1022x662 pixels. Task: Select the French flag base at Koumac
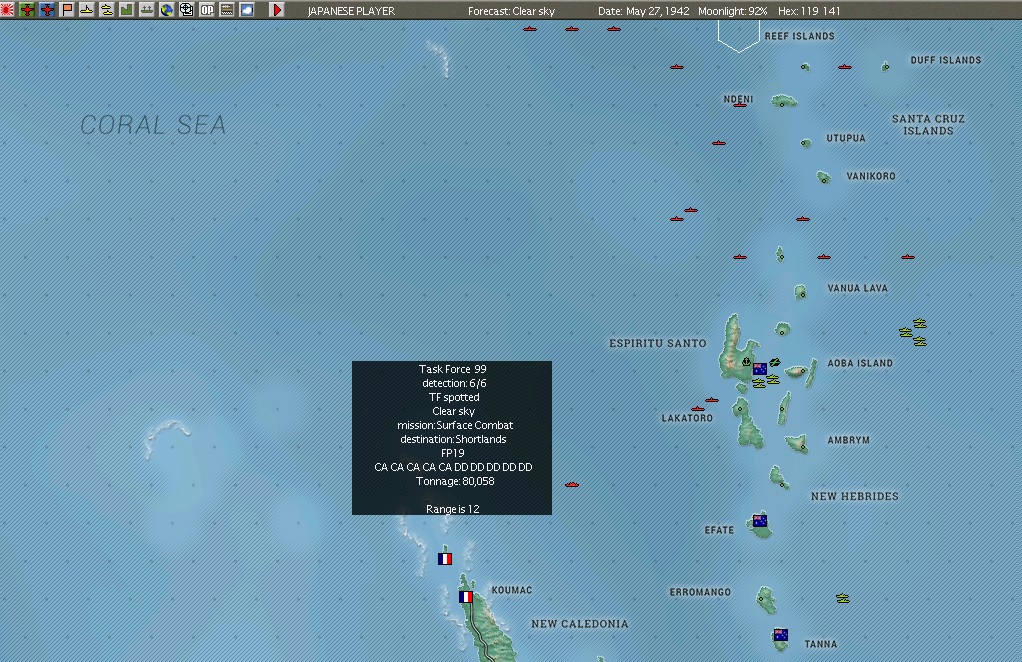466,596
